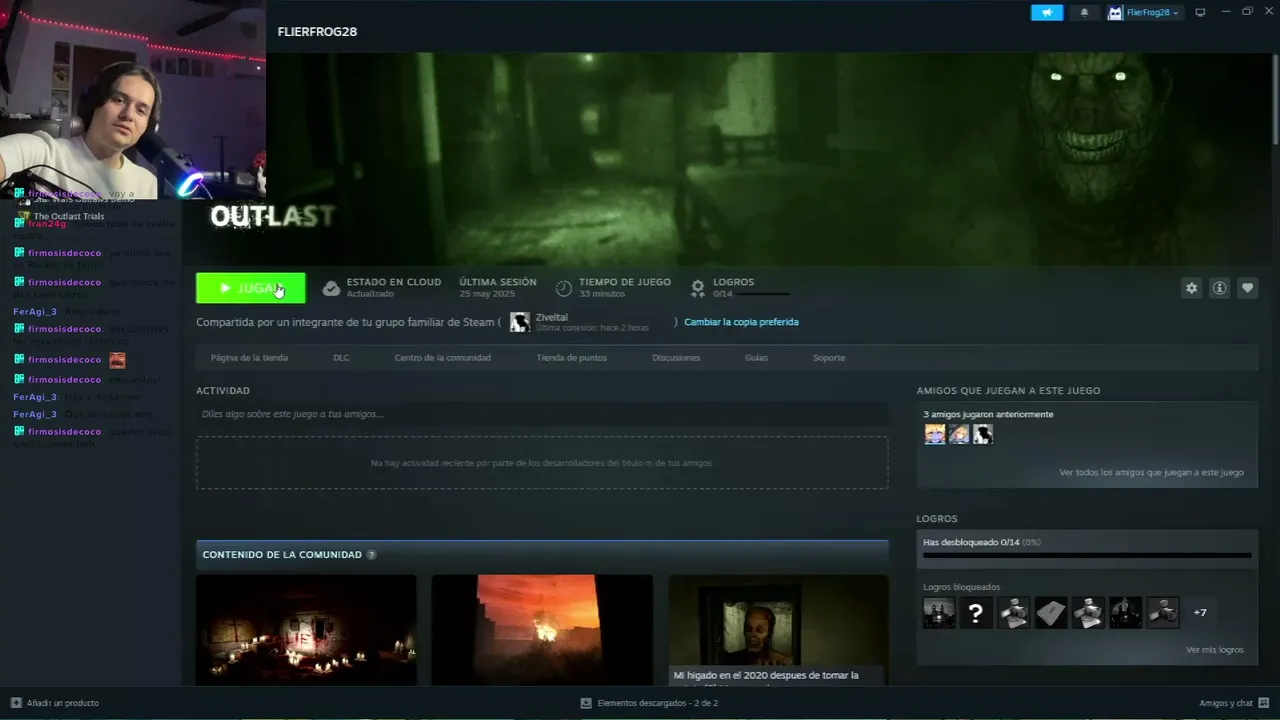This screenshot has width=1280, height=720.
Task: Show game info icon
Action: tap(1219, 288)
